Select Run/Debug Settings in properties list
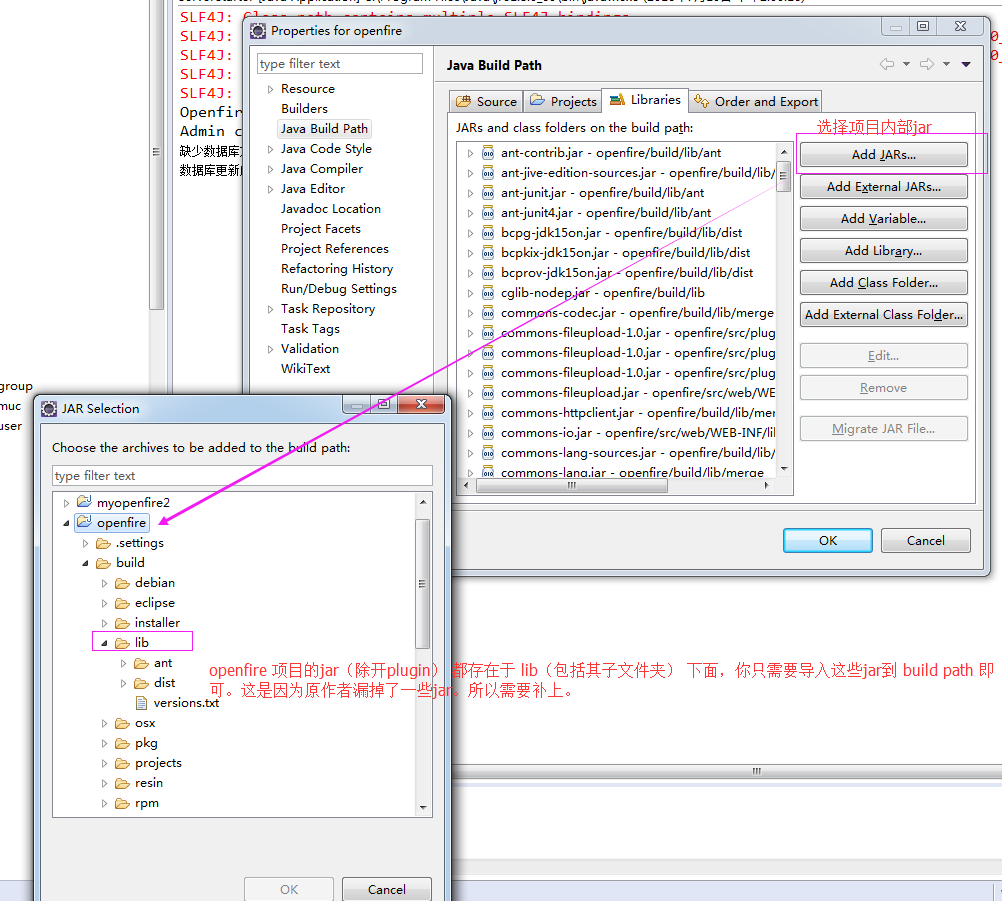The height and width of the screenshot is (901, 1002). tap(339, 289)
